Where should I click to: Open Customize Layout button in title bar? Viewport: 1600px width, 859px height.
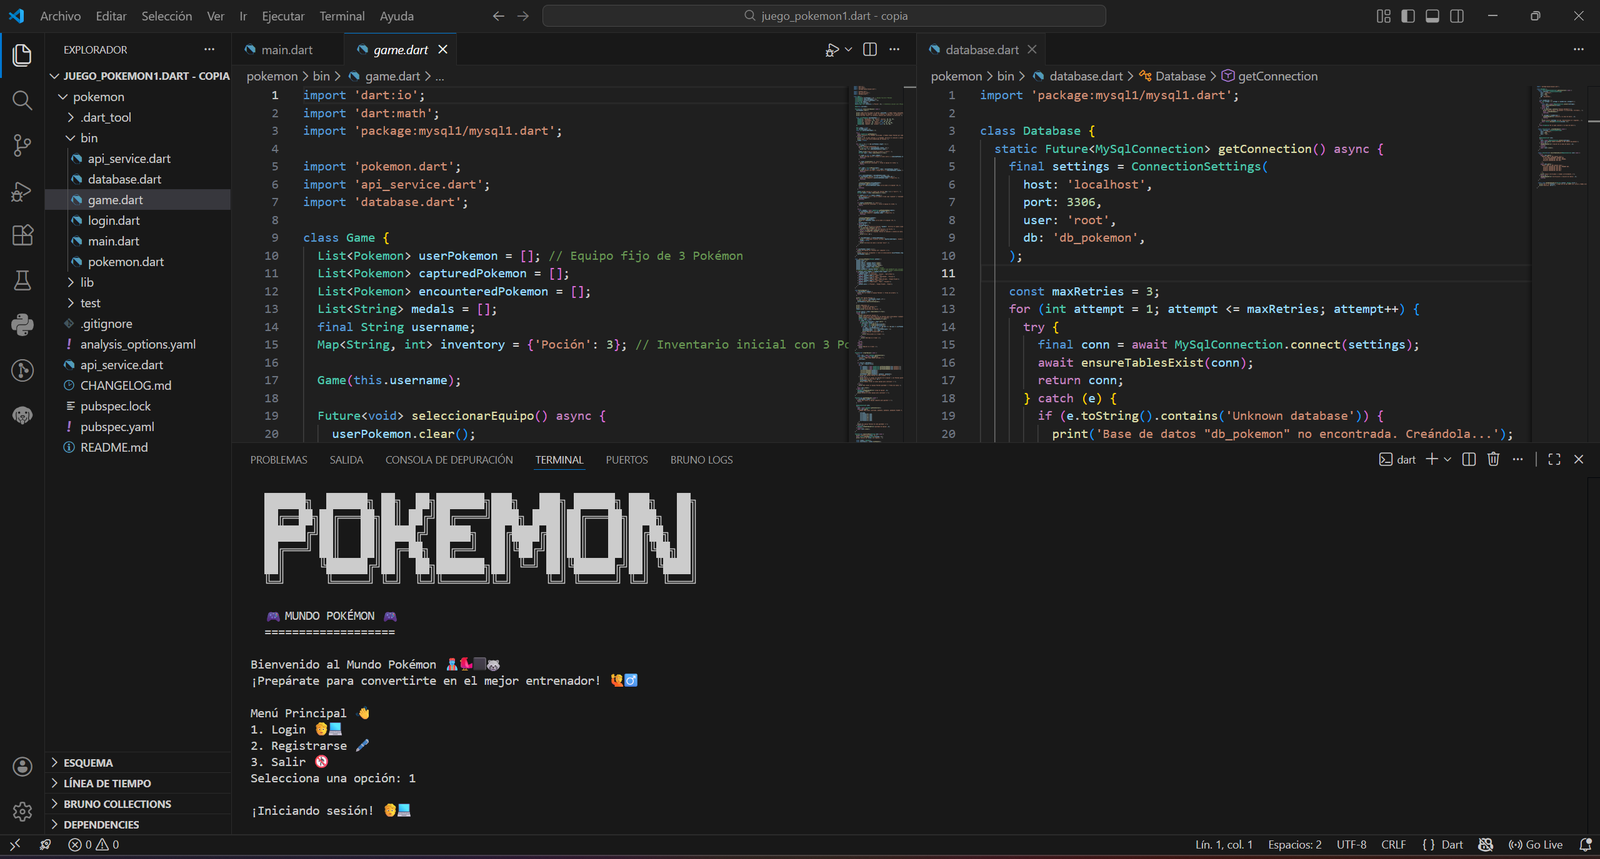(x=1384, y=16)
